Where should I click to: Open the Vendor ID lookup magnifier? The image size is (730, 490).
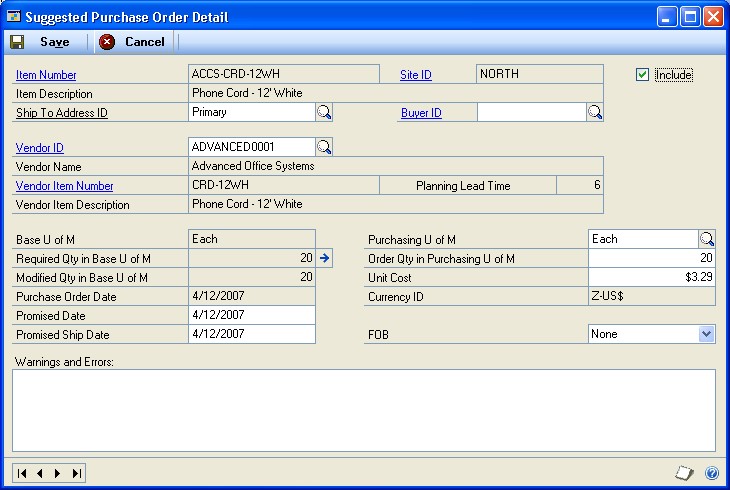(324, 147)
